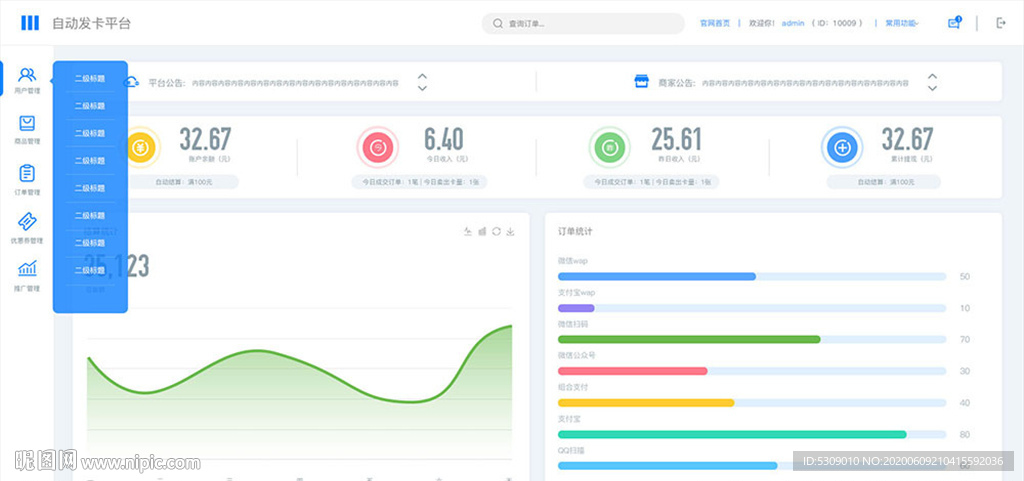The image size is (1024, 481).
Task: Click the admin username link
Action: click(x=793, y=23)
